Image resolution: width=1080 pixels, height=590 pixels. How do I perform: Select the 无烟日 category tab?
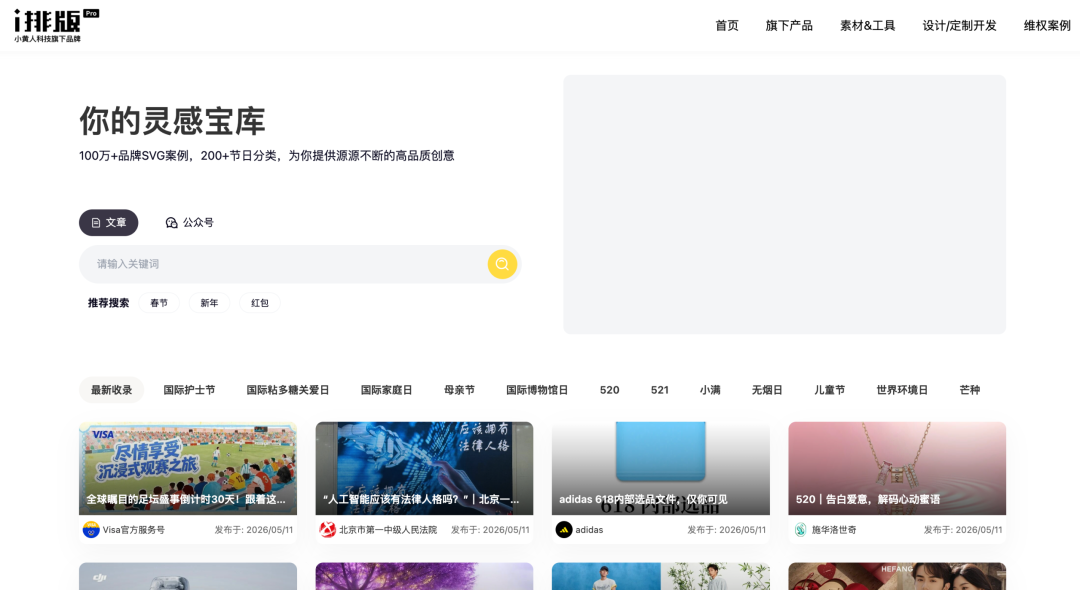point(767,390)
